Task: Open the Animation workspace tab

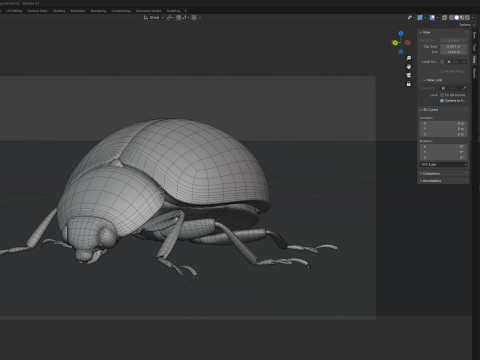Action: [78, 11]
